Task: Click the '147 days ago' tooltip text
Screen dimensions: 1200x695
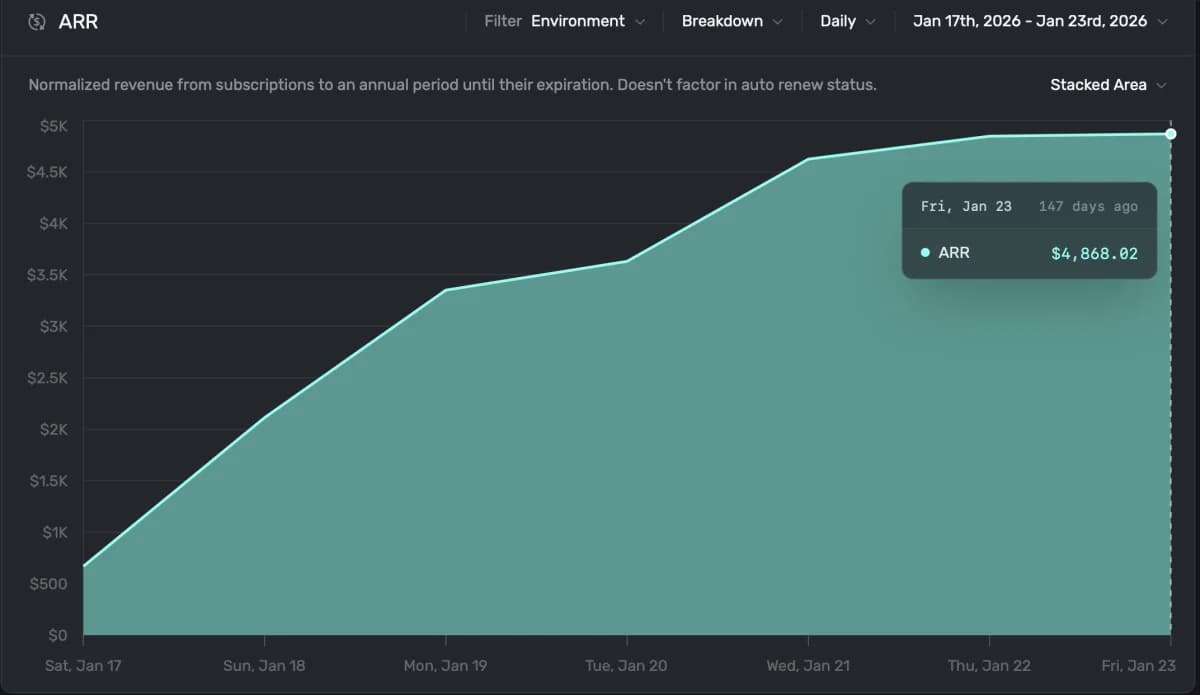Action: (1088, 206)
